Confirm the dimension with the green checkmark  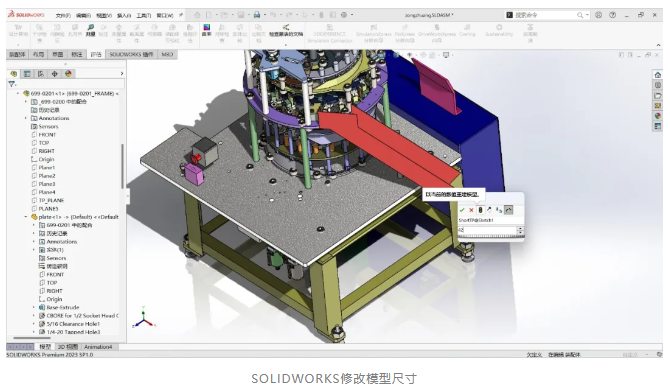[x=462, y=210]
